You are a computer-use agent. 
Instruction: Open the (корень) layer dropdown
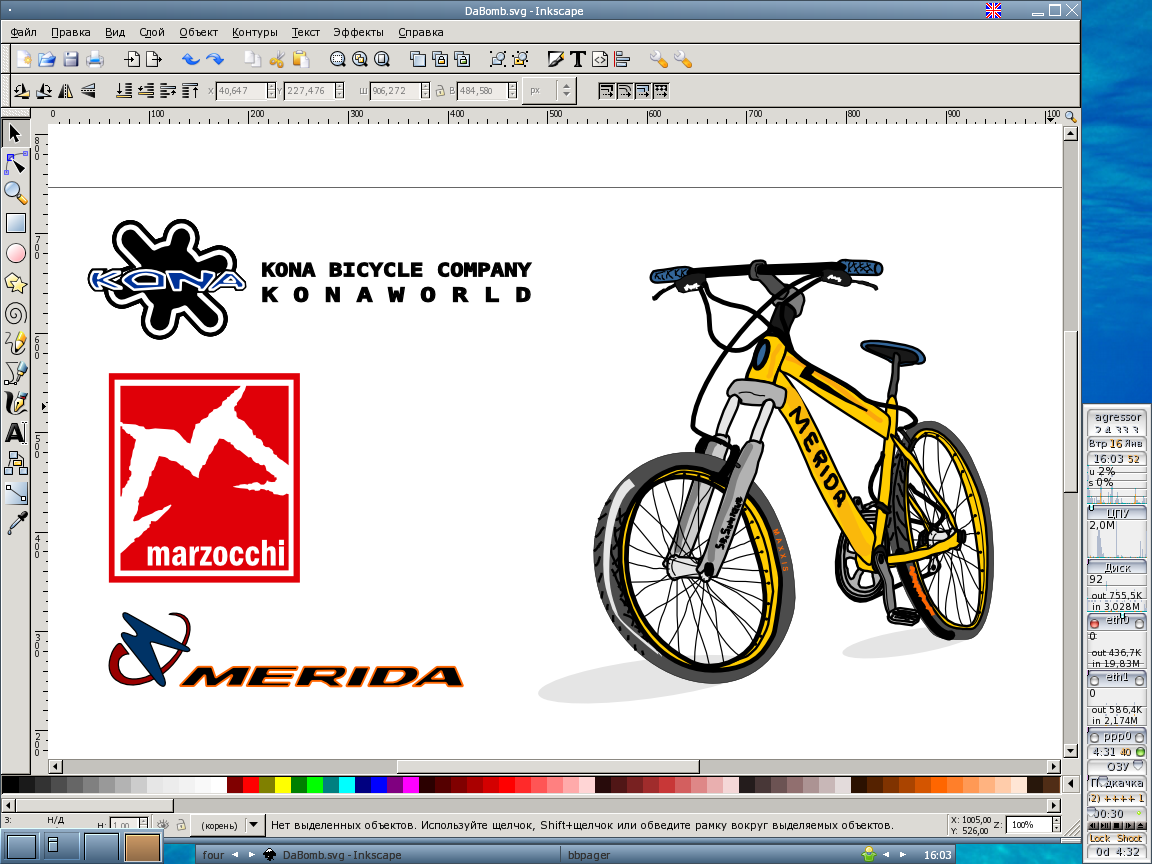coord(228,825)
